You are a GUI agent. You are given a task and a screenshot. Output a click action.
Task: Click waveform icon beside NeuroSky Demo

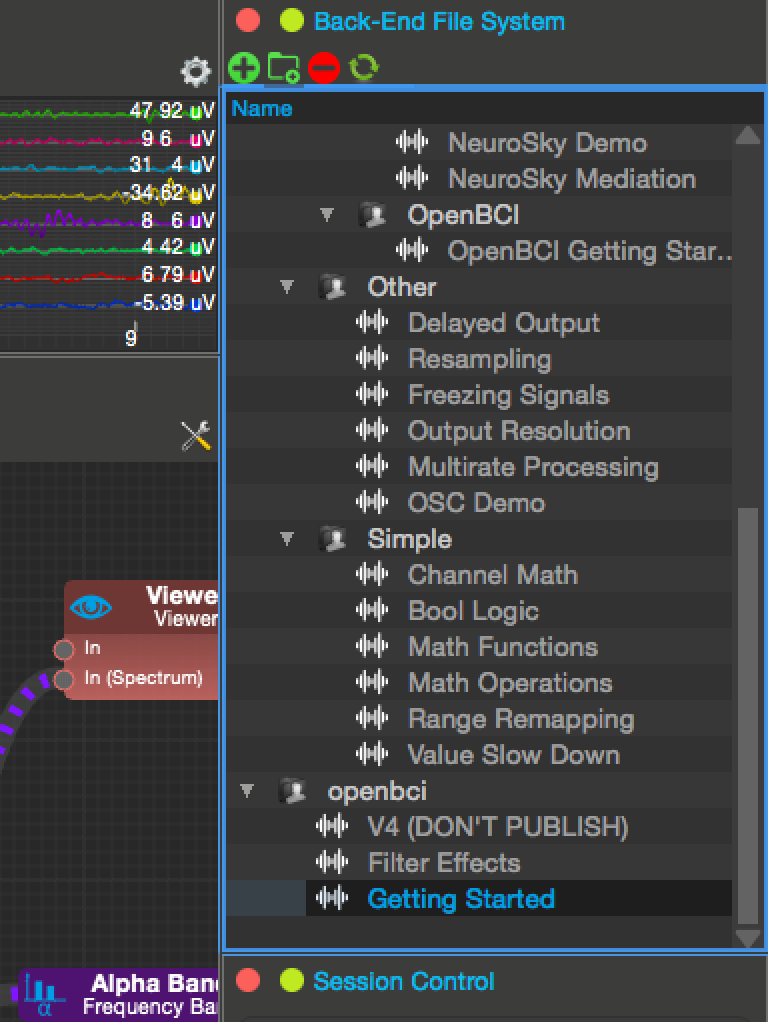412,141
